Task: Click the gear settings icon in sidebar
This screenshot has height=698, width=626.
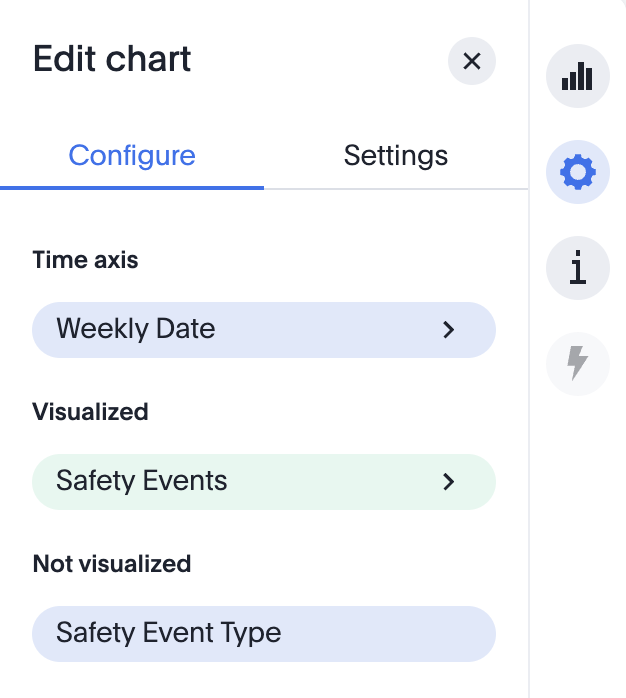Action: tap(577, 173)
